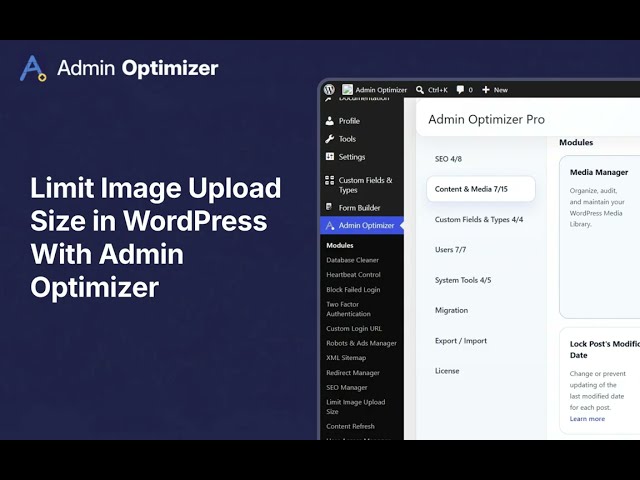Image resolution: width=640 pixels, height=480 pixels.
Task: Open the Heartbeat Control module
Action: coord(353,275)
